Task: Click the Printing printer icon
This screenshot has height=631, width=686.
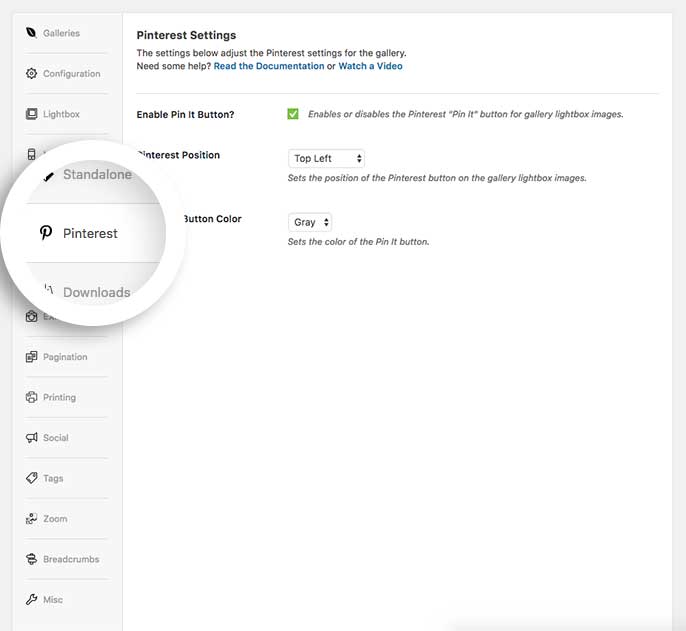Action: pos(31,397)
